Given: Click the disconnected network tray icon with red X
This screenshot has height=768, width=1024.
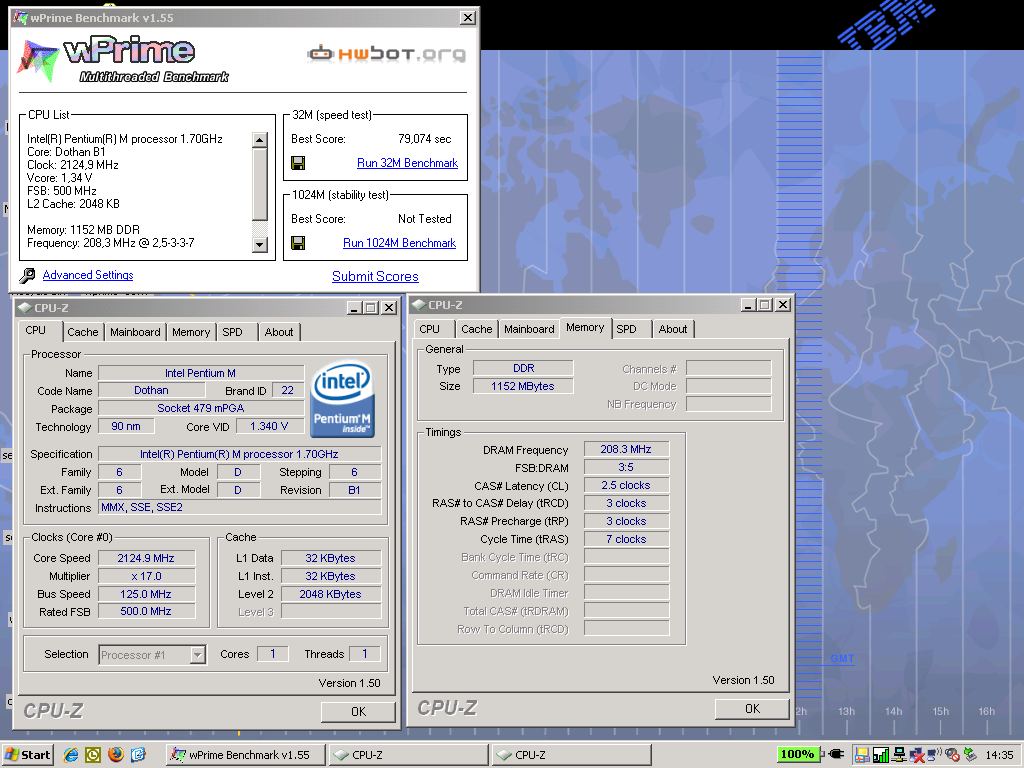Looking at the screenshot, I should click(917, 755).
